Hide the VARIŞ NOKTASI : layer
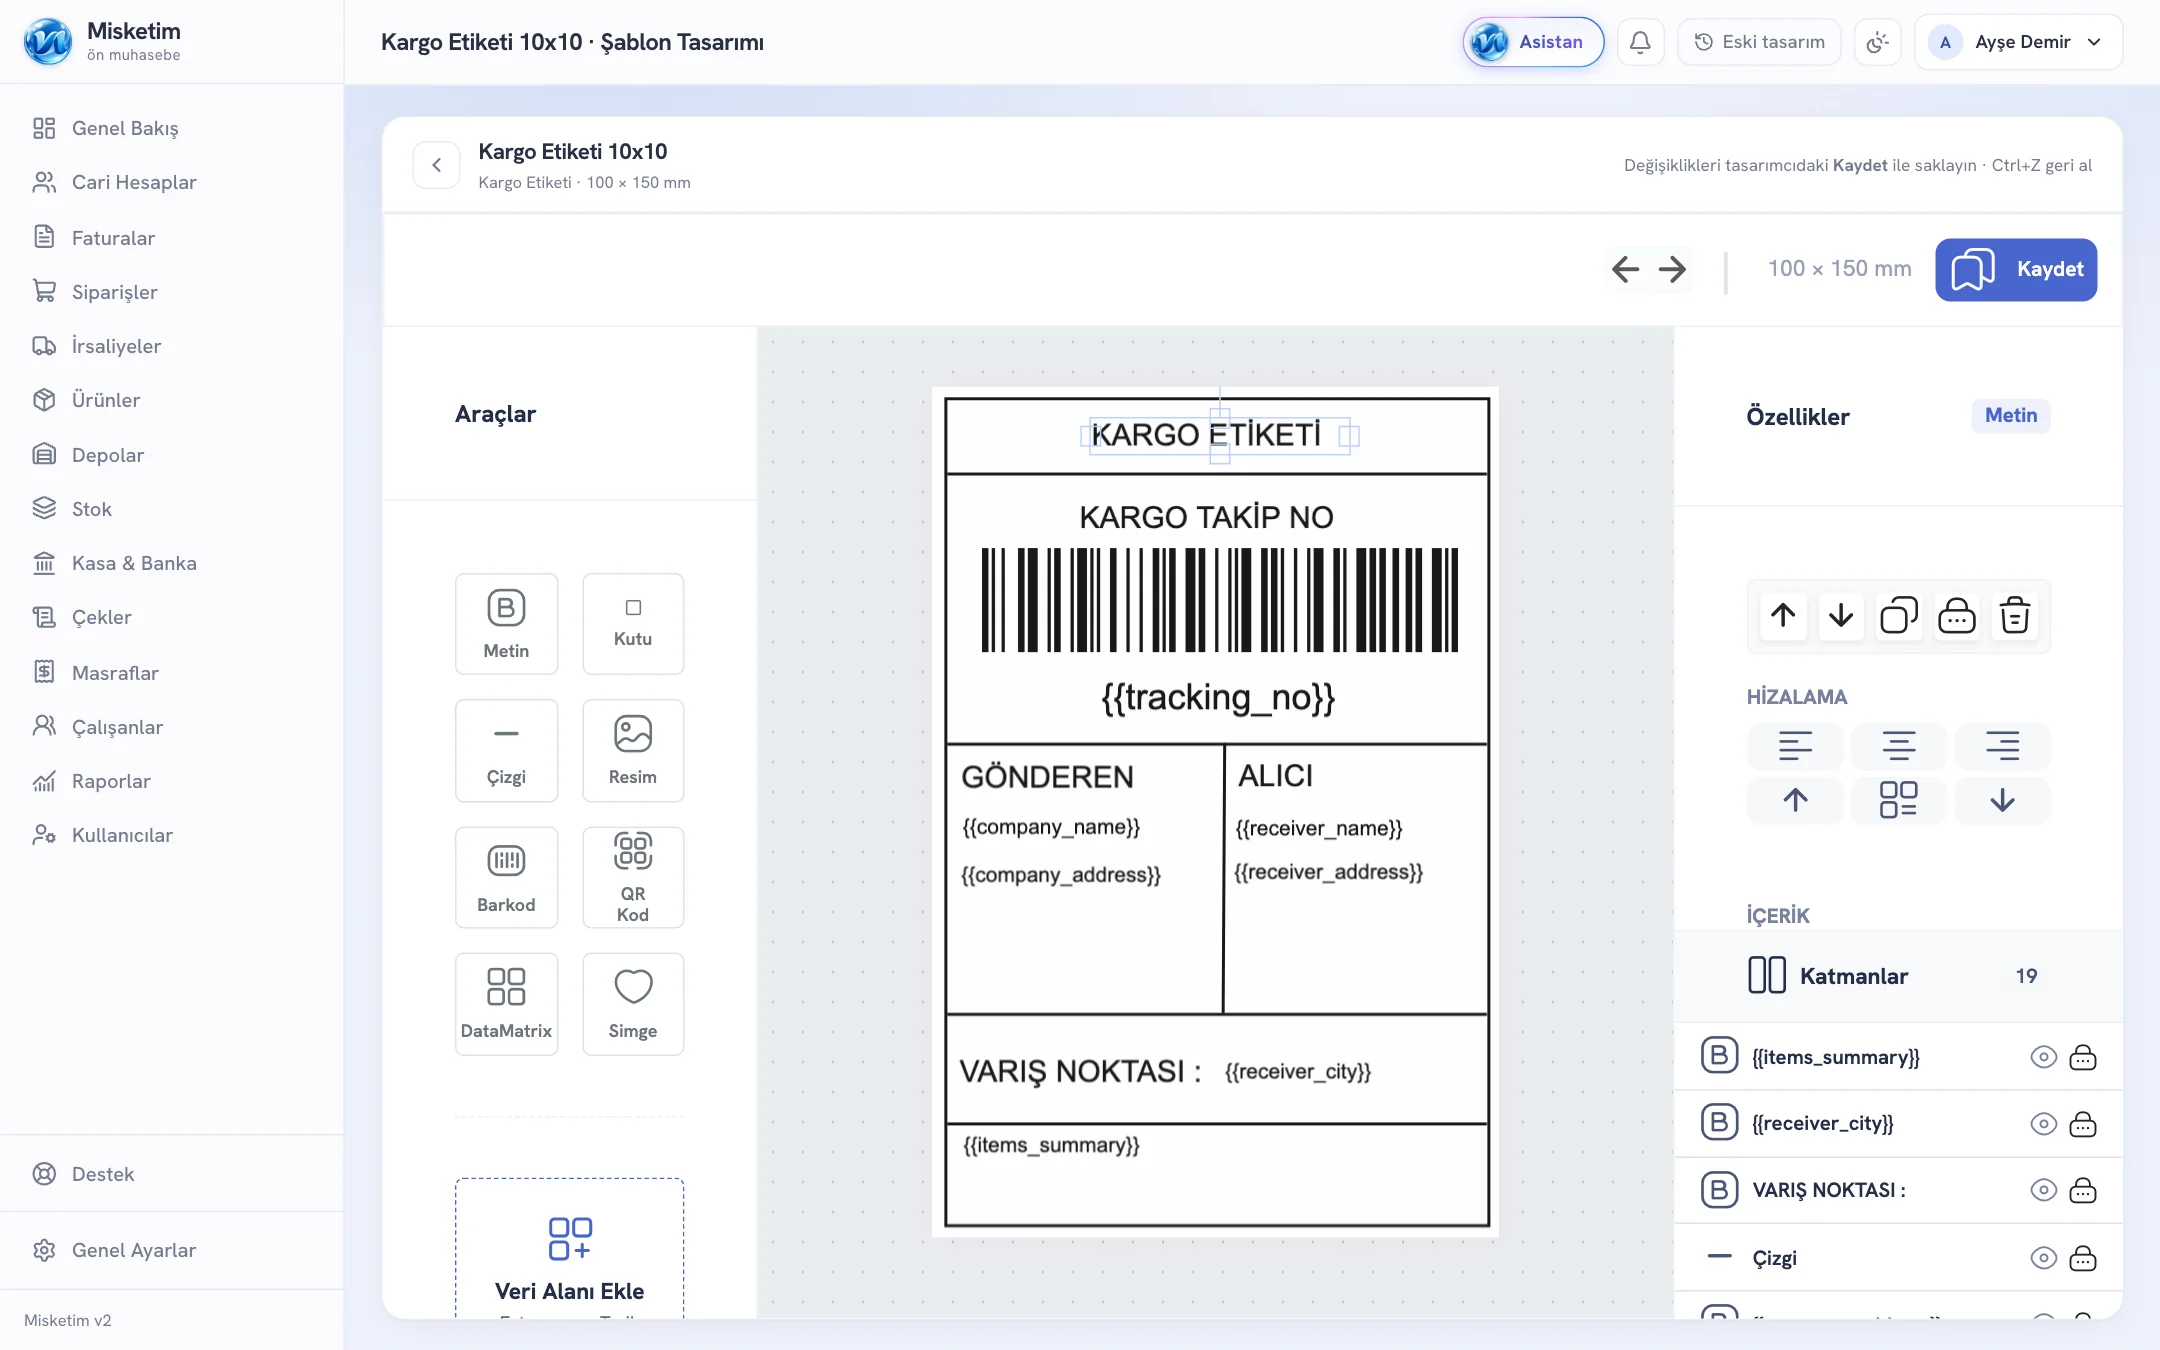2160x1350 pixels. click(x=2043, y=1190)
